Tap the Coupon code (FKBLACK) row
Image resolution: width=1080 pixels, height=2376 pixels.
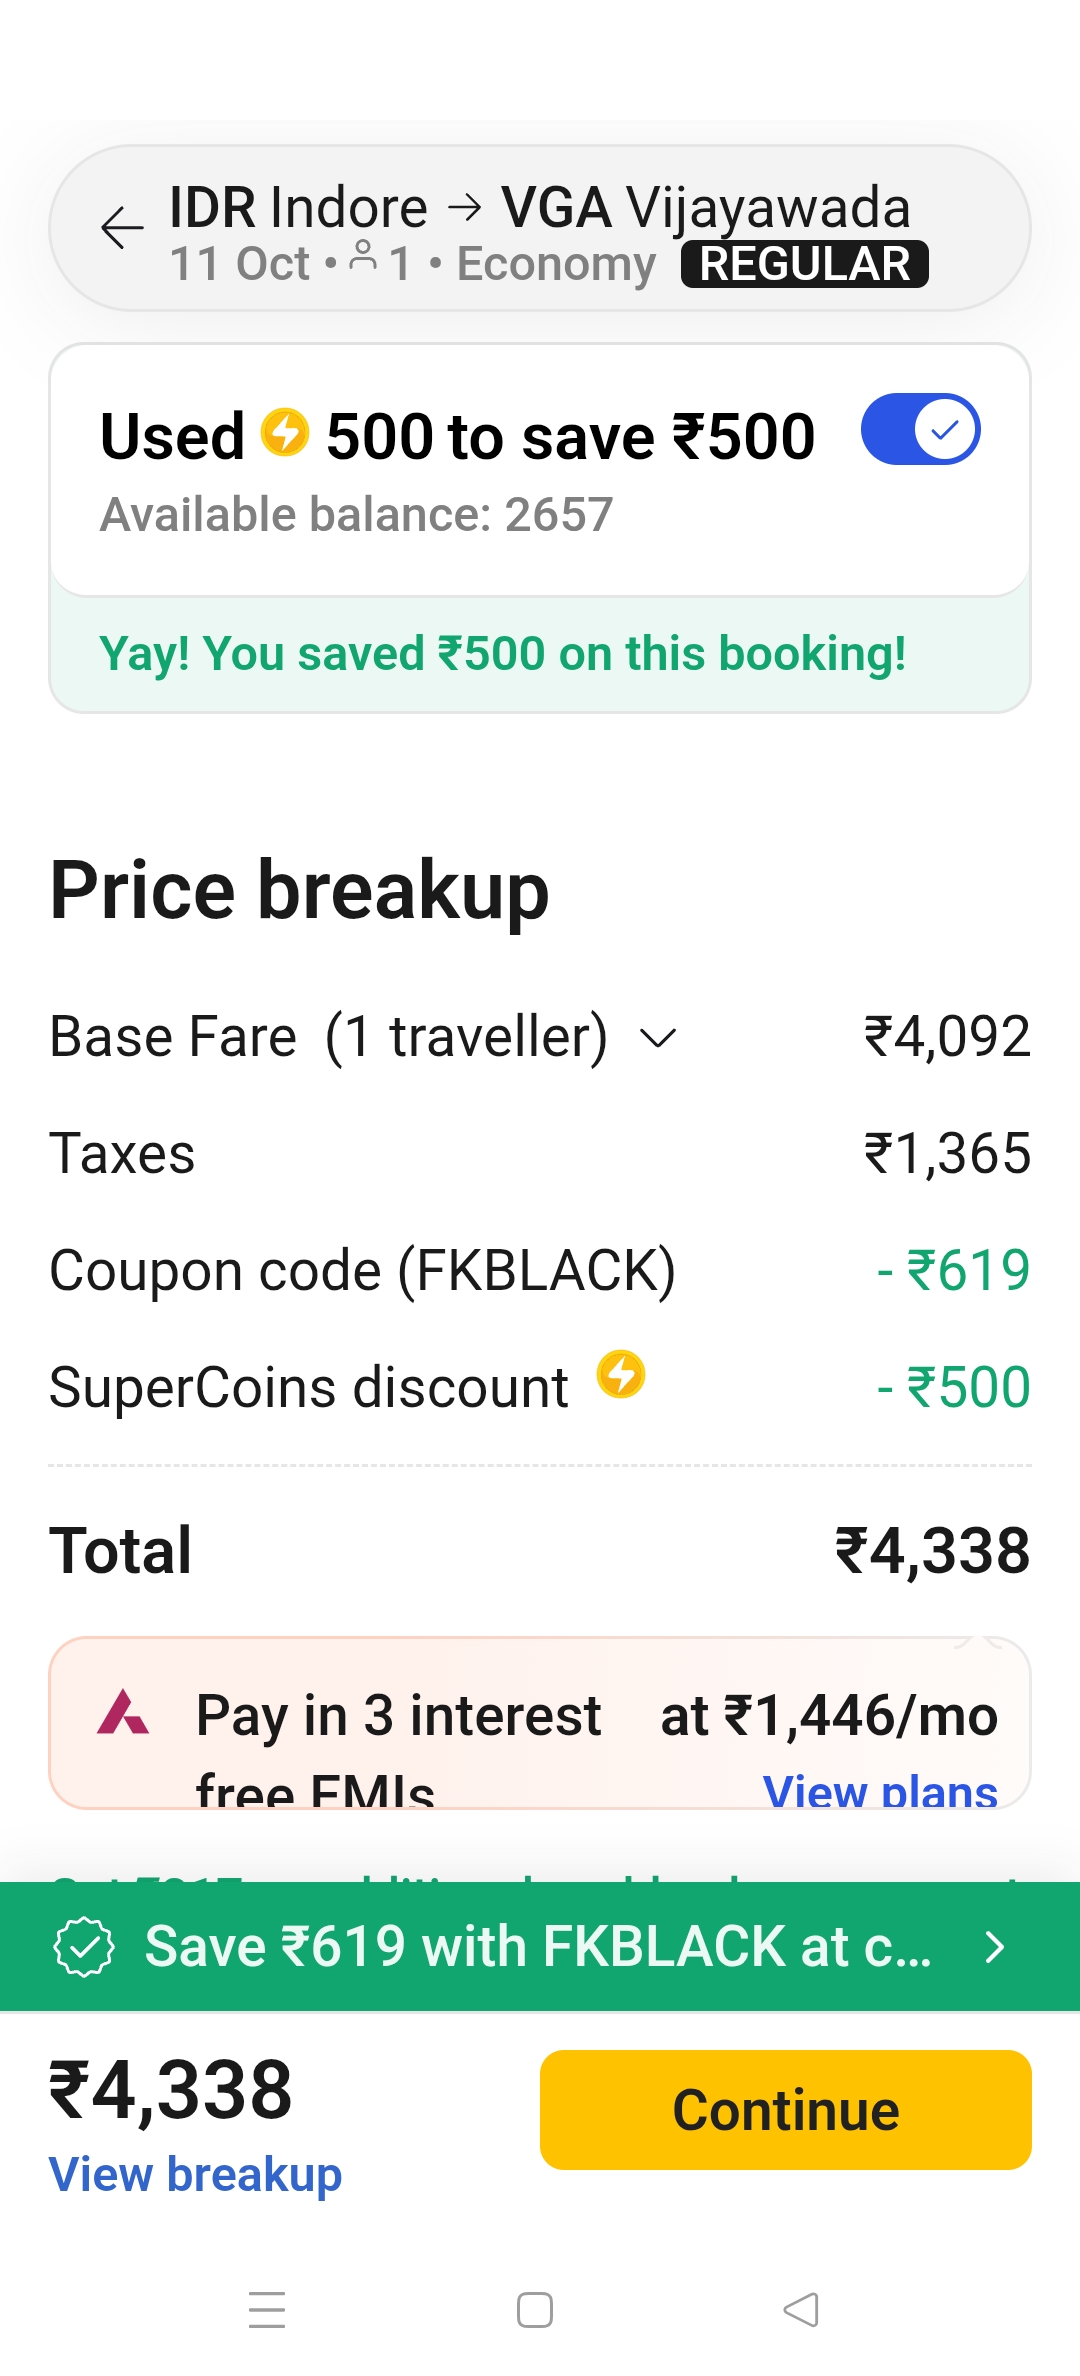click(362, 1270)
